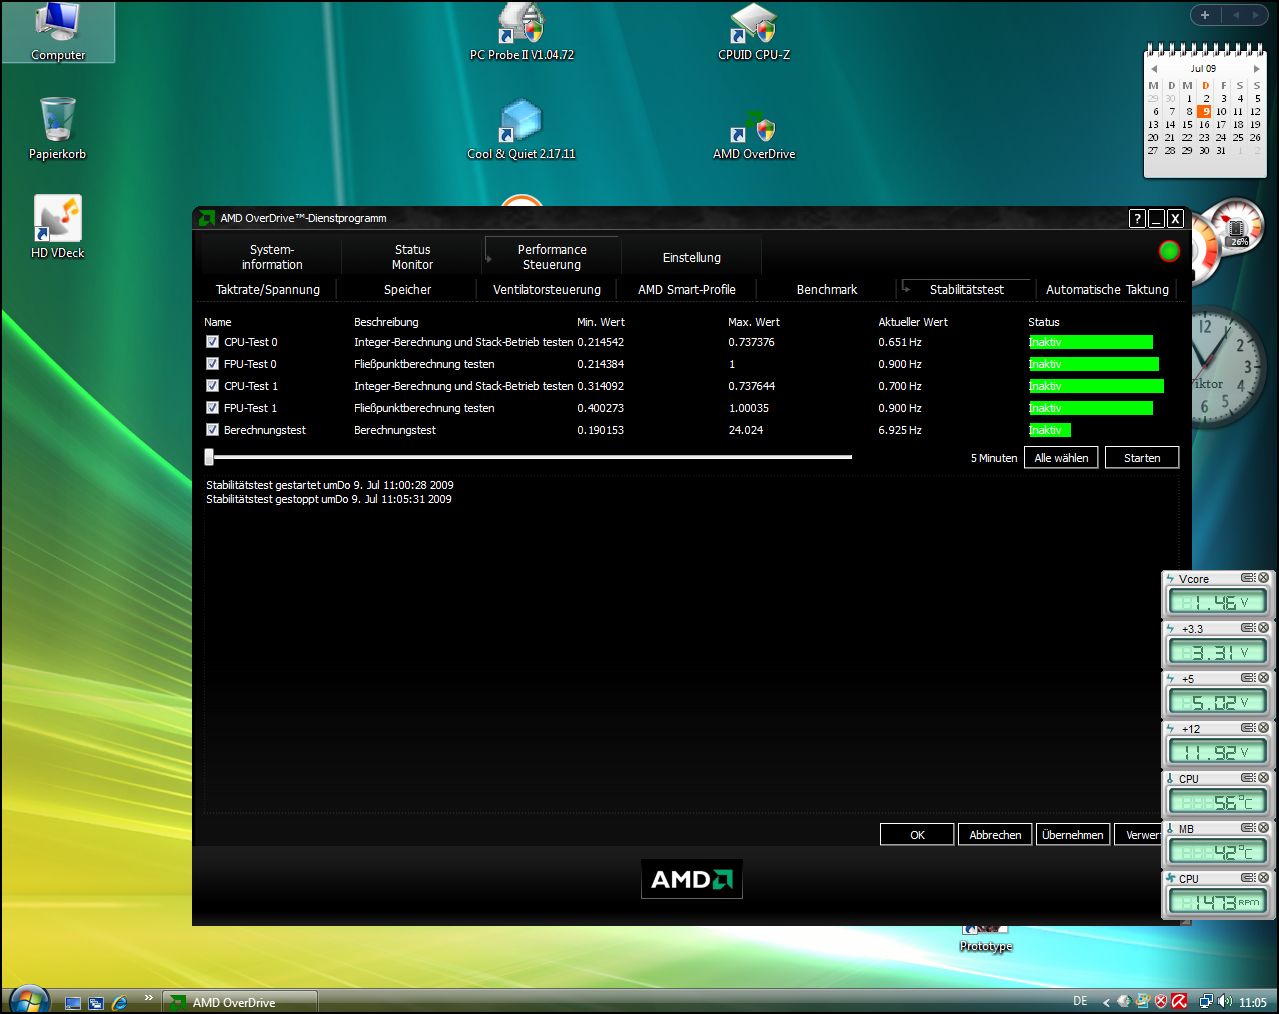
Task: Launch Internet Explorer from quick launch
Action: click(119, 1002)
